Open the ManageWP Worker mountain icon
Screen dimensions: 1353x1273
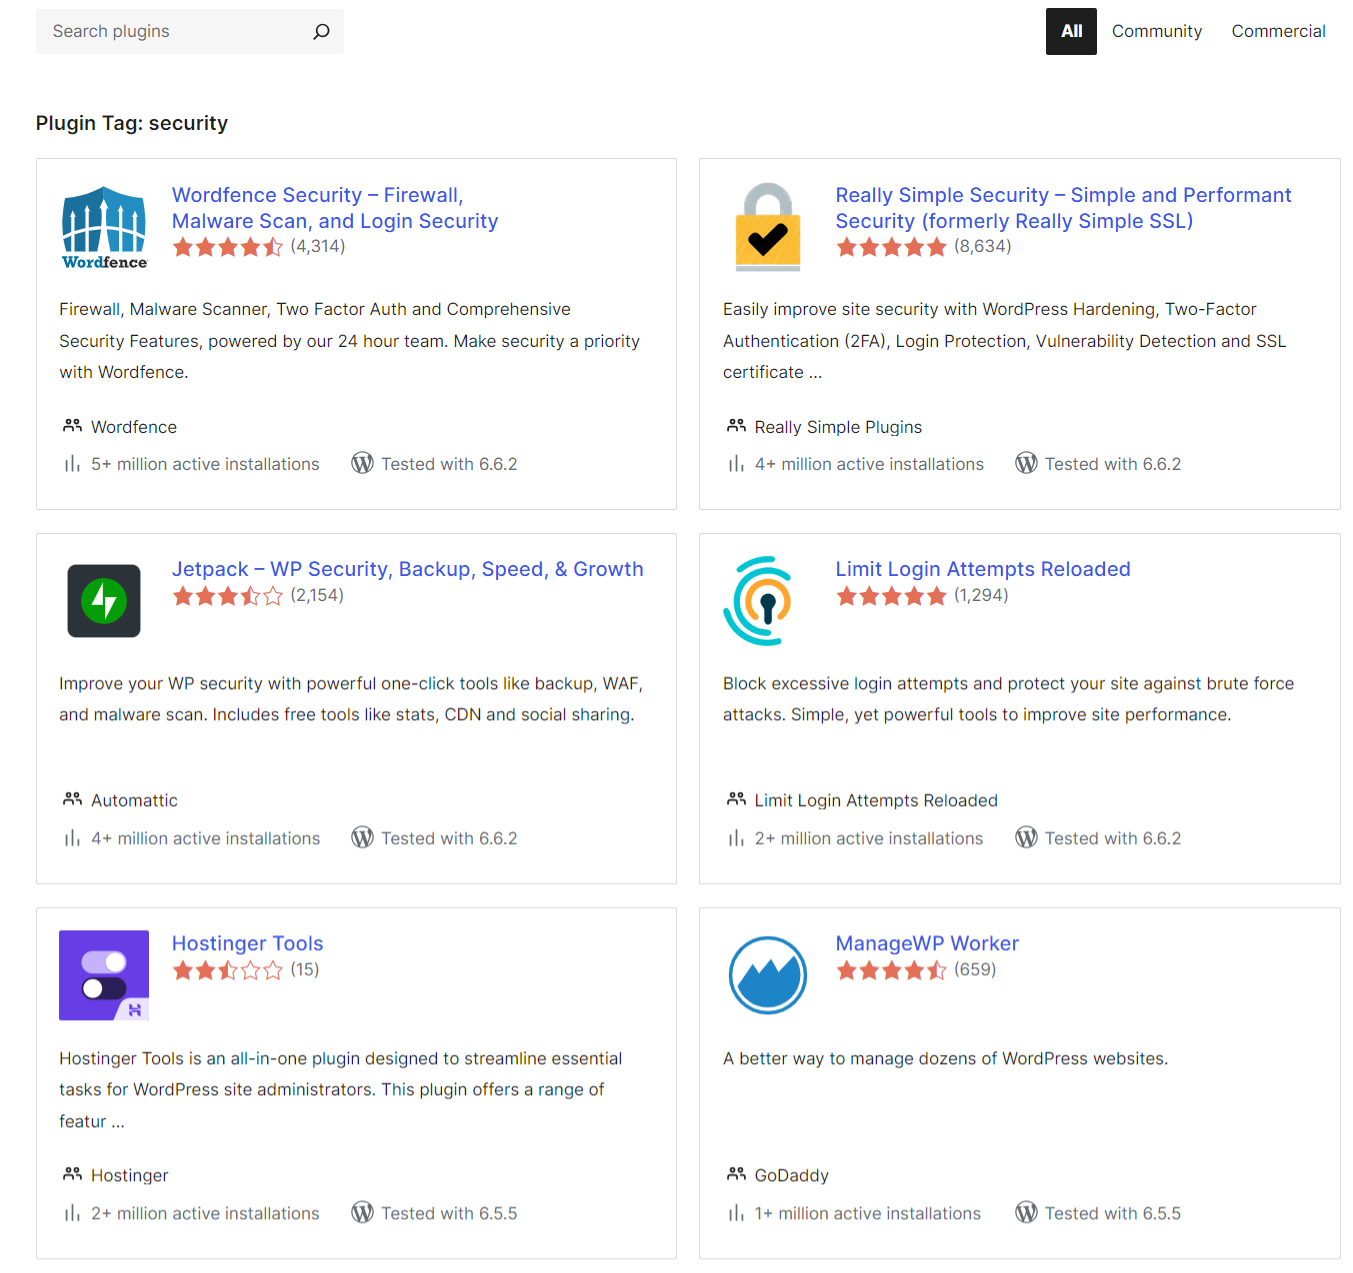coord(767,975)
